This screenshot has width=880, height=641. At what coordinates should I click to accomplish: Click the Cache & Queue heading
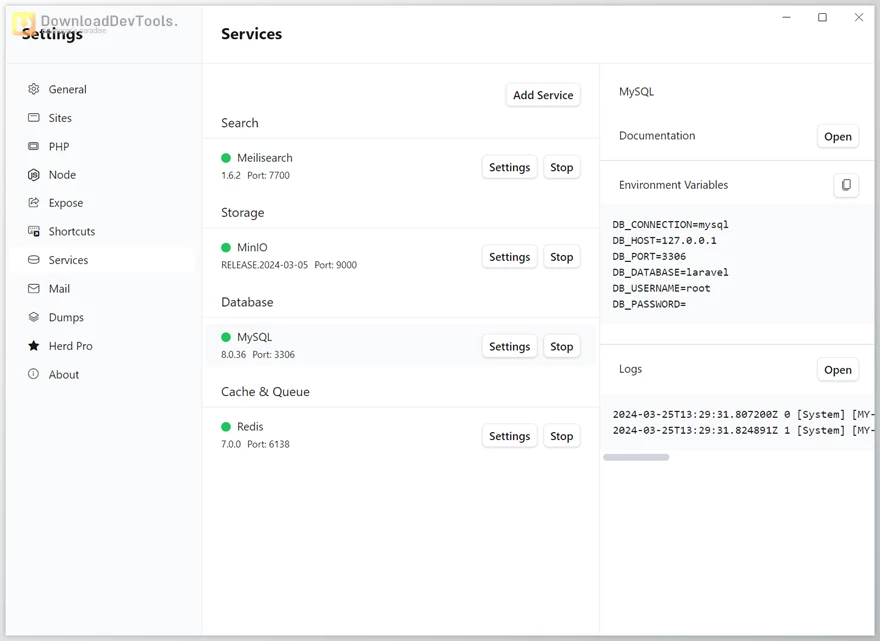[265, 391]
